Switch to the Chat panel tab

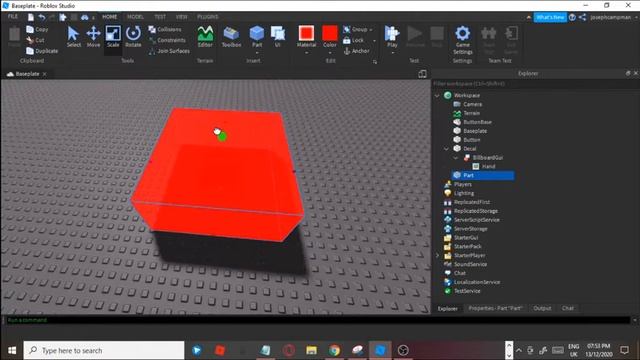[x=568, y=308]
